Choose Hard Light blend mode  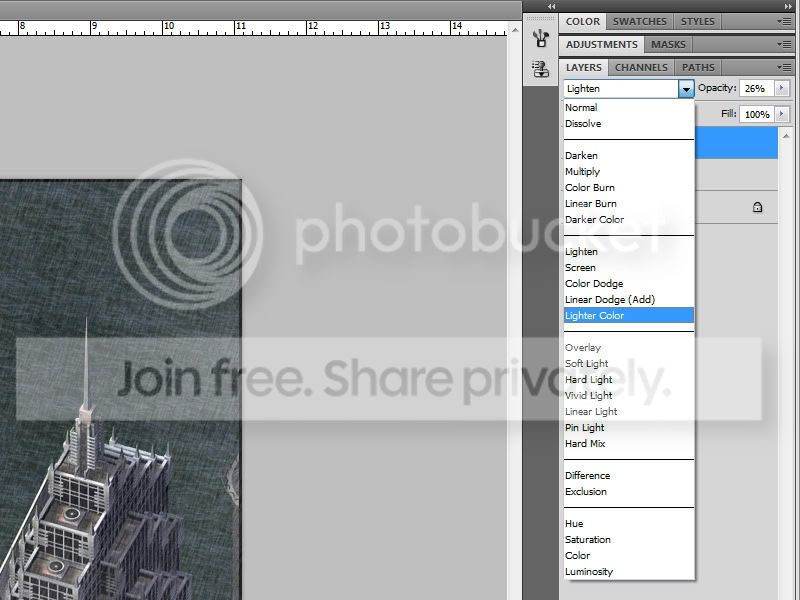point(629,380)
